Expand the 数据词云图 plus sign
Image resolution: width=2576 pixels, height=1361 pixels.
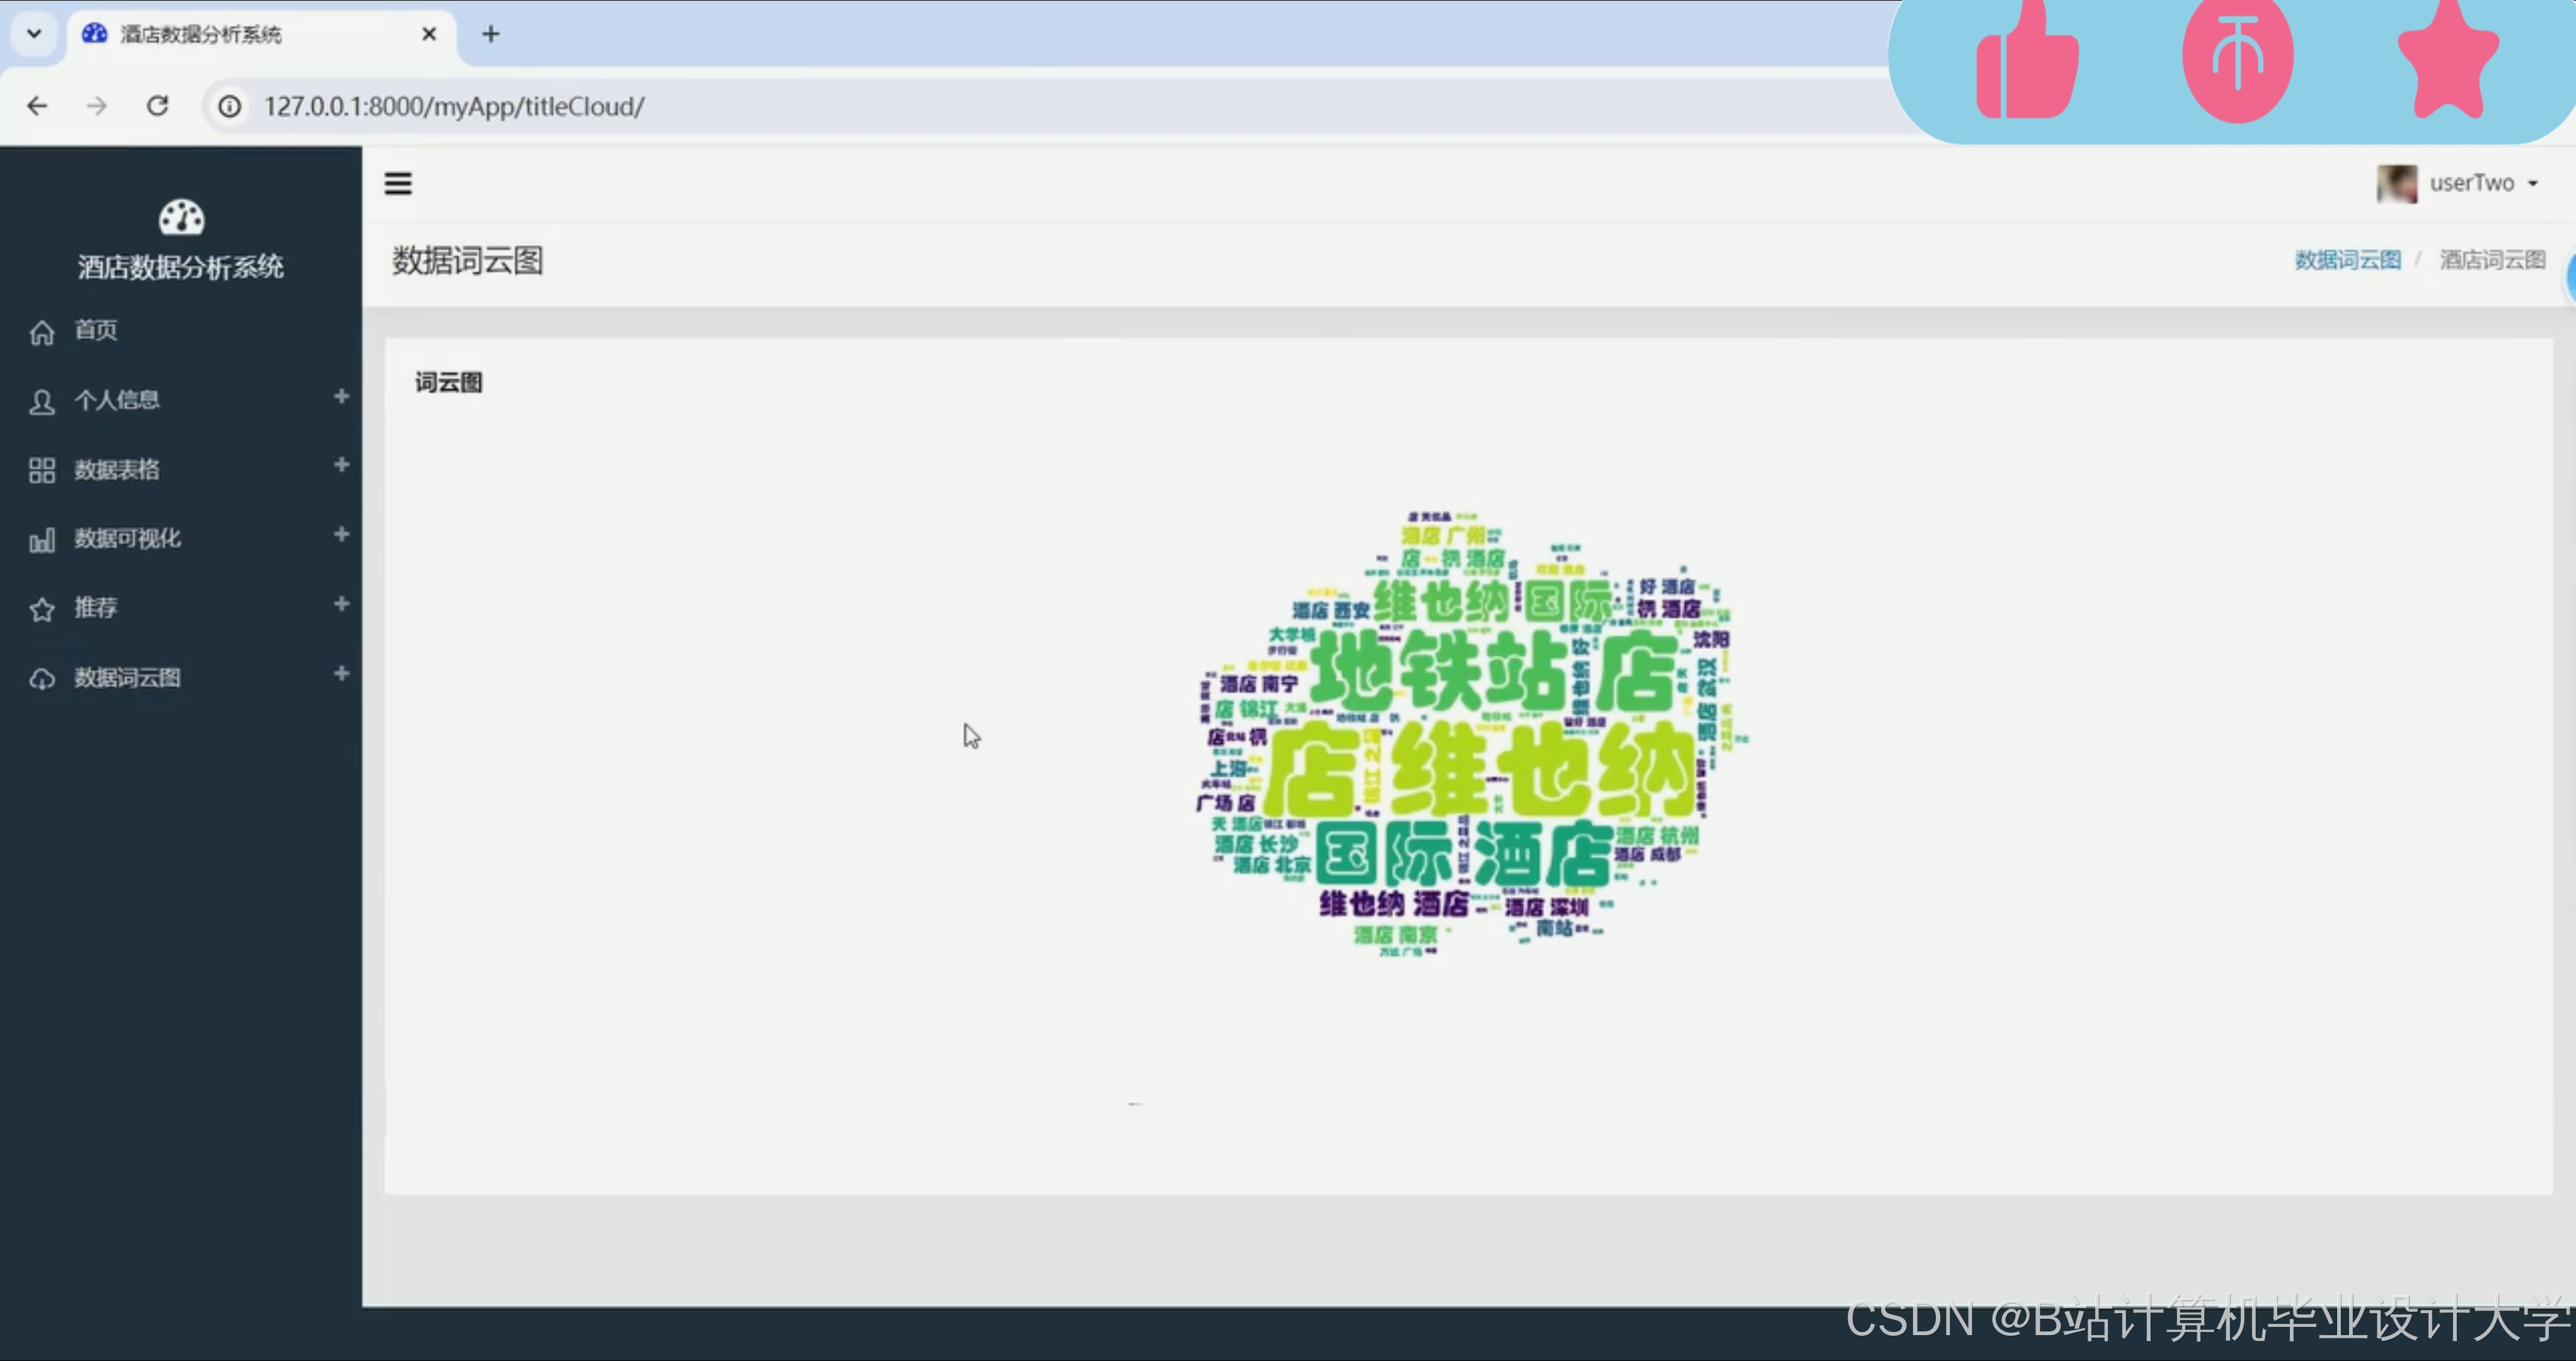point(341,674)
